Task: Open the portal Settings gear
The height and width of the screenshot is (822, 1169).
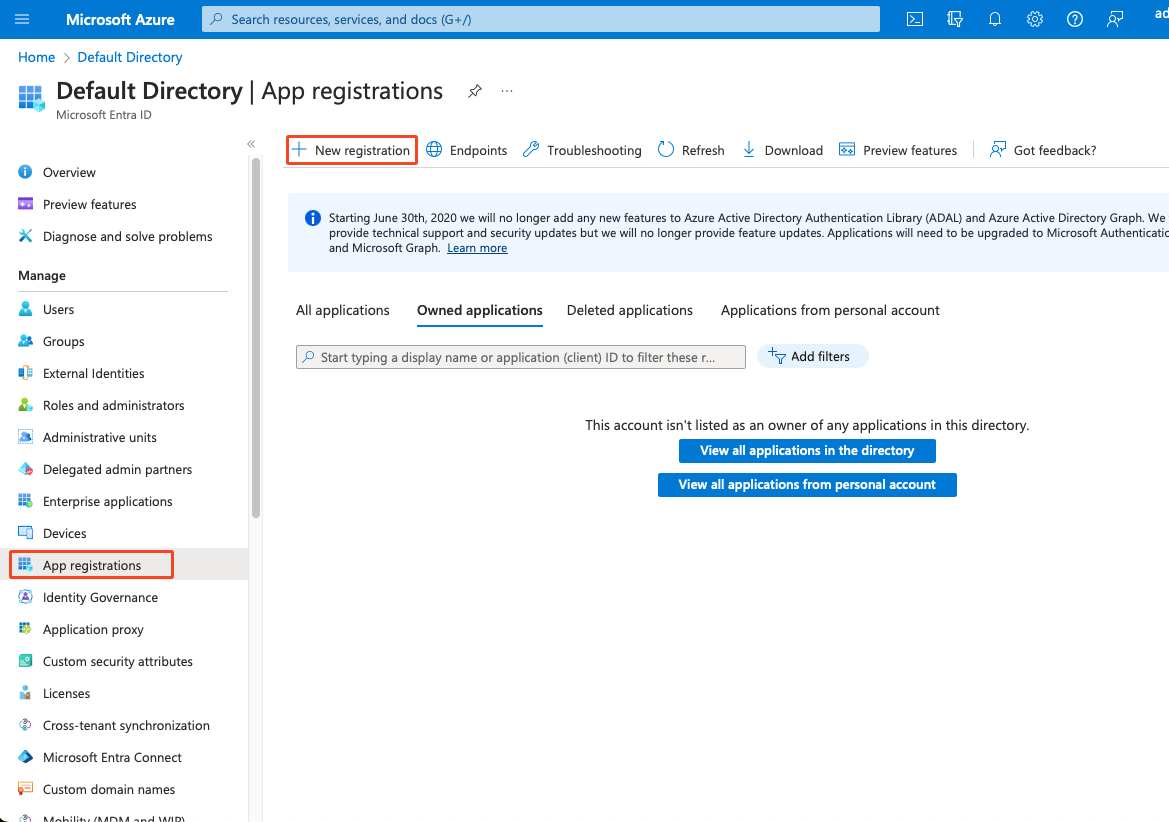Action: click(1034, 18)
